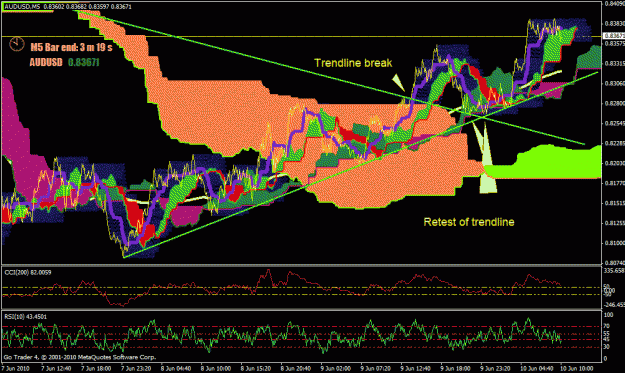Image resolution: width=625 pixels, height=373 pixels.
Task: Click the current price marker on price axis
Action: 614,36
